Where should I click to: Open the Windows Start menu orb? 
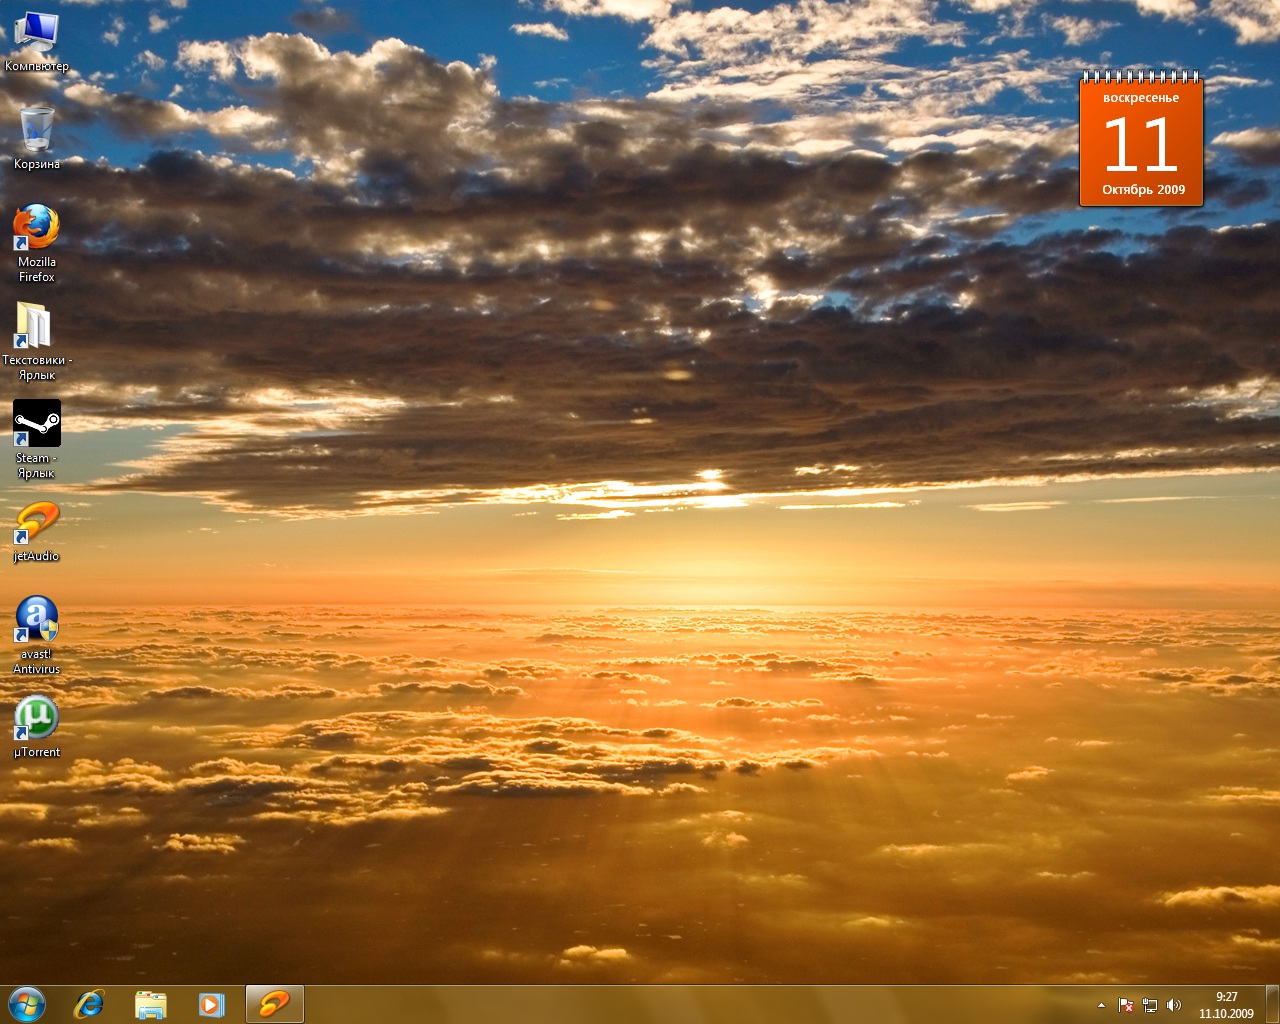click(27, 1004)
